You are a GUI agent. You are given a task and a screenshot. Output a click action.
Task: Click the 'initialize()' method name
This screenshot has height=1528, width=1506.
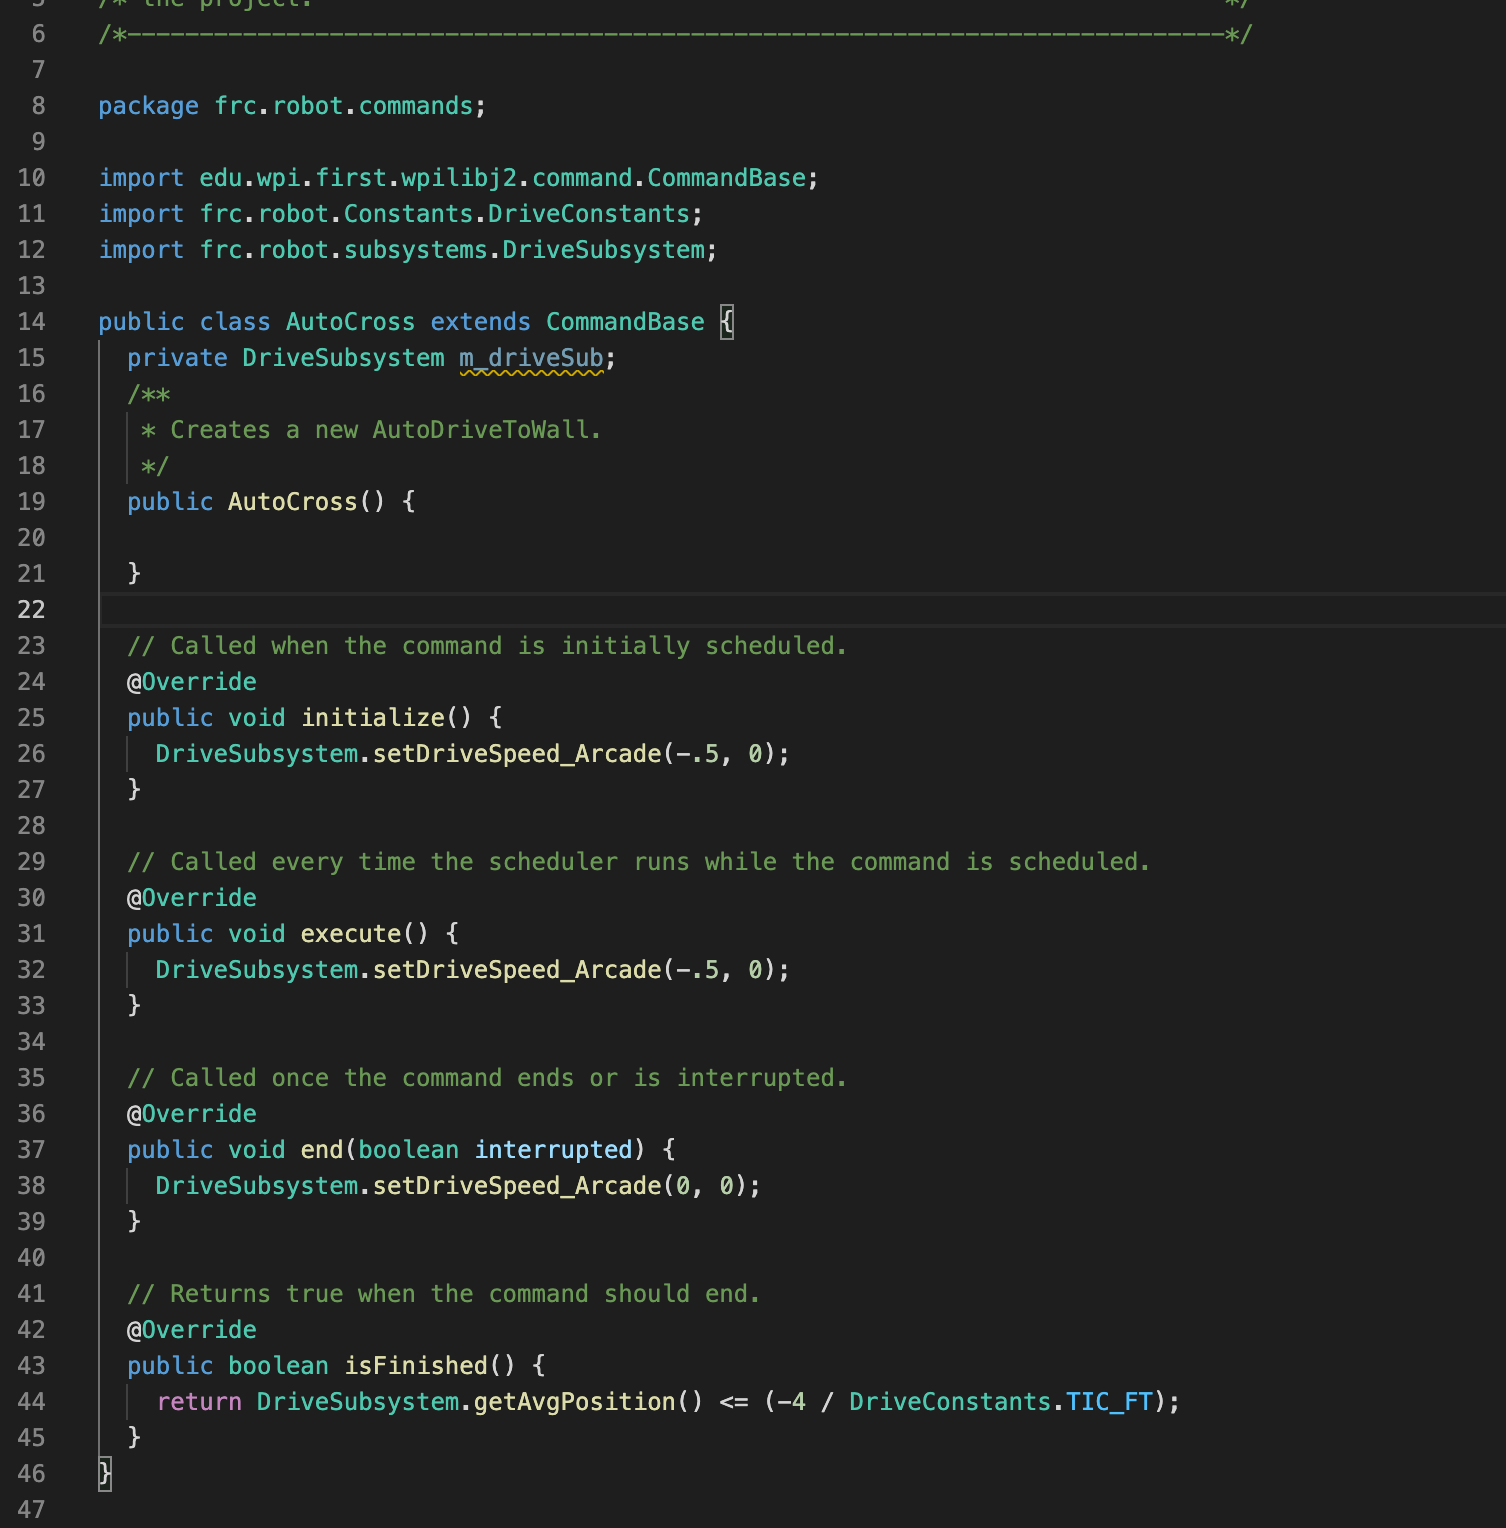(x=386, y=718)
